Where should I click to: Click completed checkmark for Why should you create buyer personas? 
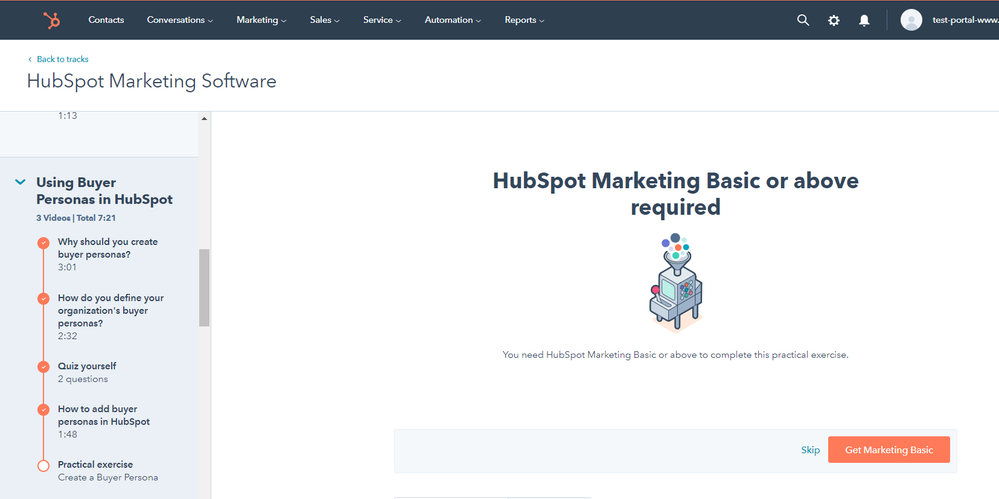[x=43, y=243]
